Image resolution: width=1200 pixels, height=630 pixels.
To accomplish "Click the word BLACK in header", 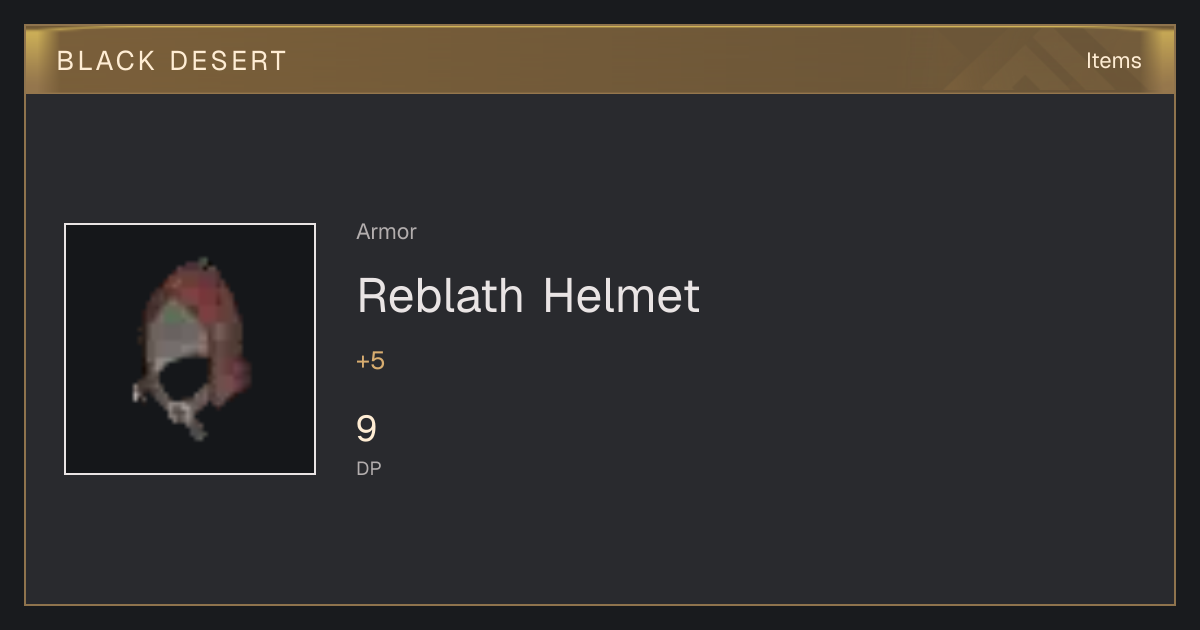I will tap(106, 61).
